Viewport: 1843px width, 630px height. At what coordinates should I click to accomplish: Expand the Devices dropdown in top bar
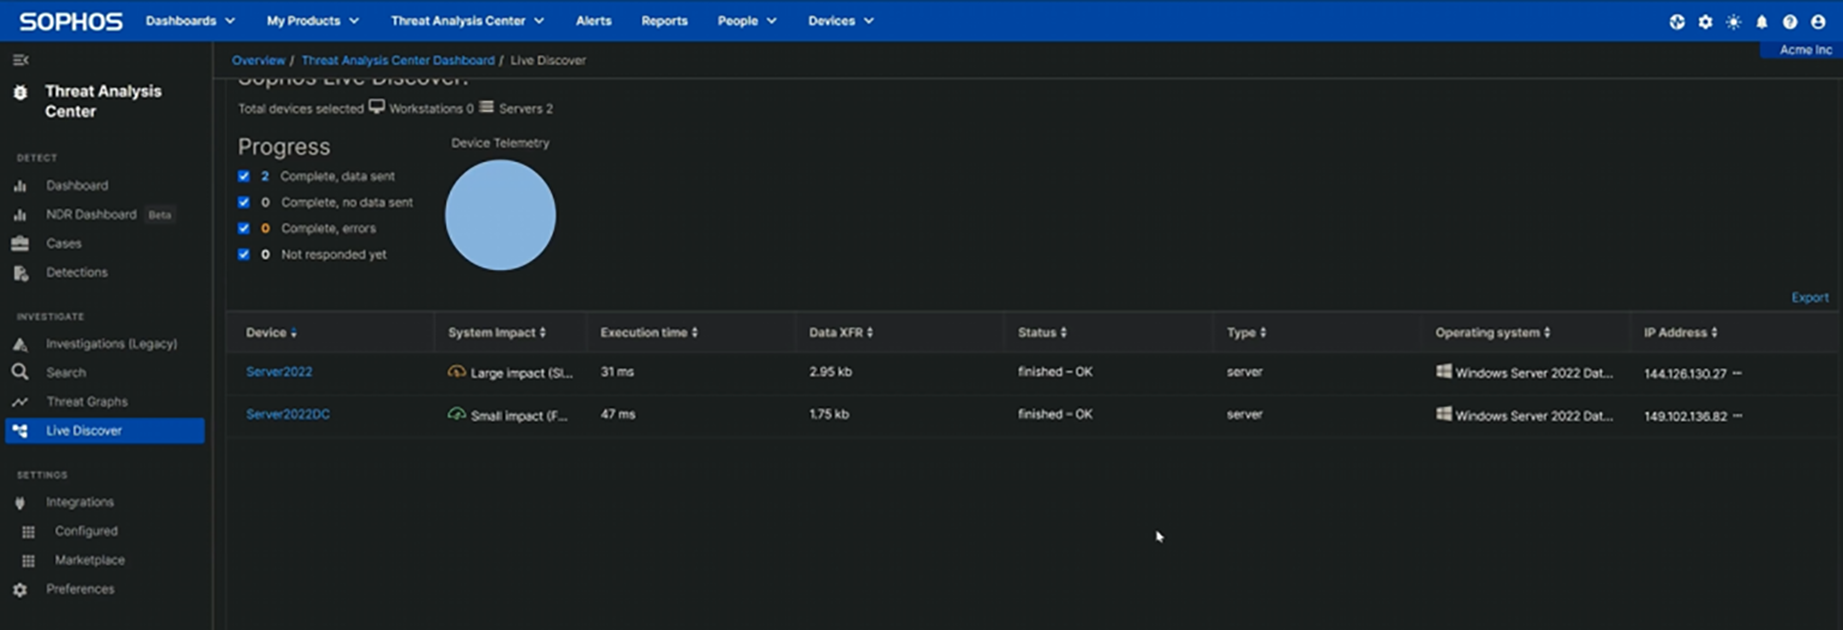(840, 21)
